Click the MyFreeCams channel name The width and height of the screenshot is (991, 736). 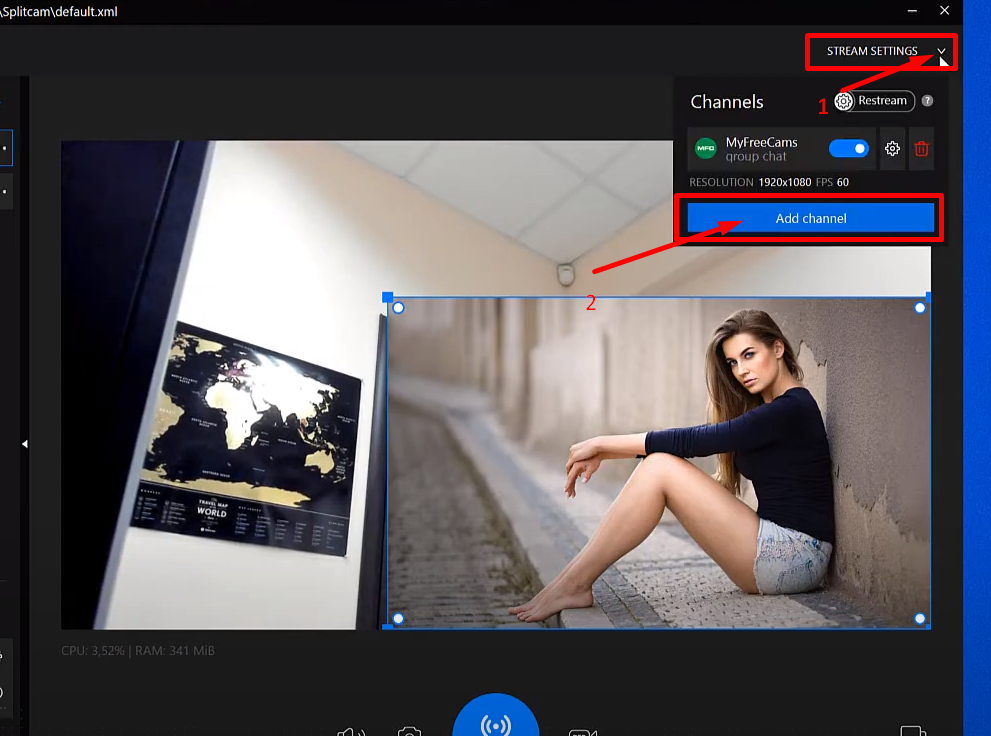click(x=761, y=142)
